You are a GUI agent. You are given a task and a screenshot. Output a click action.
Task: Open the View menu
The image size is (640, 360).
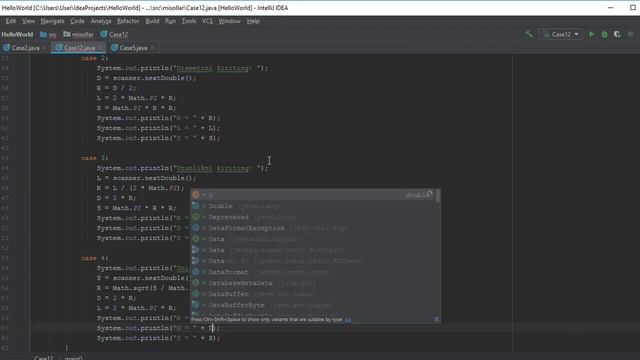28,21
